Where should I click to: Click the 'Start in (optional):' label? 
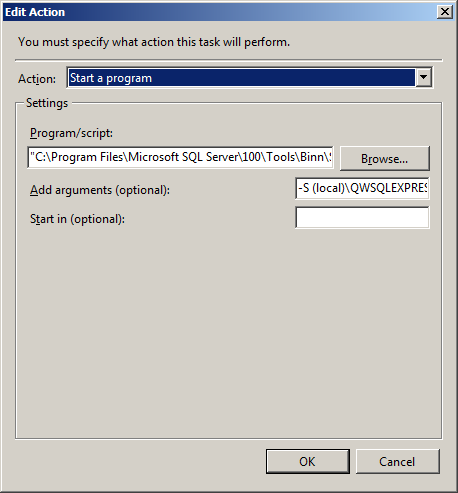click(77, 219)
